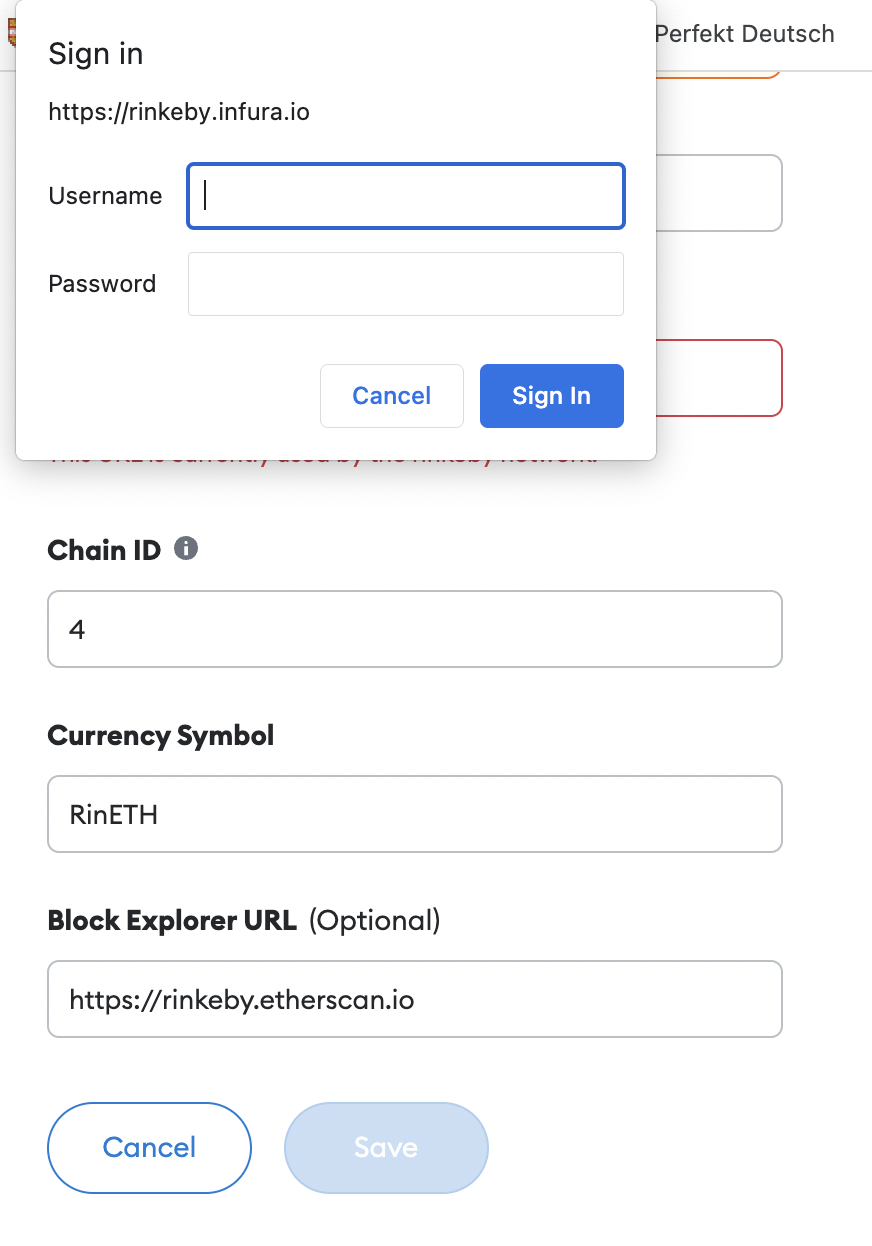Image resolution: width=872 pixels, height=1246 pixels.
Task: Click the red-bordered RPC URL field edge
Action: (x=719, y=378)
